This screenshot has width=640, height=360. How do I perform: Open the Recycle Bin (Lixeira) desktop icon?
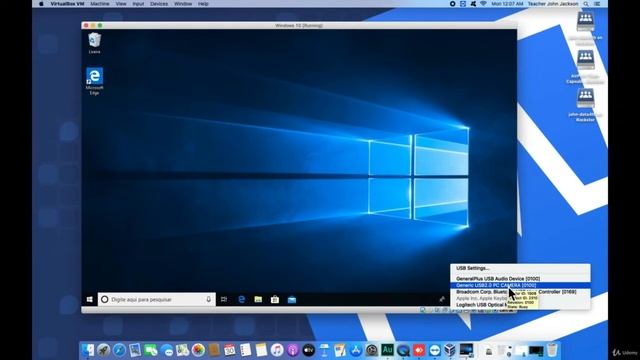point(94,43)
